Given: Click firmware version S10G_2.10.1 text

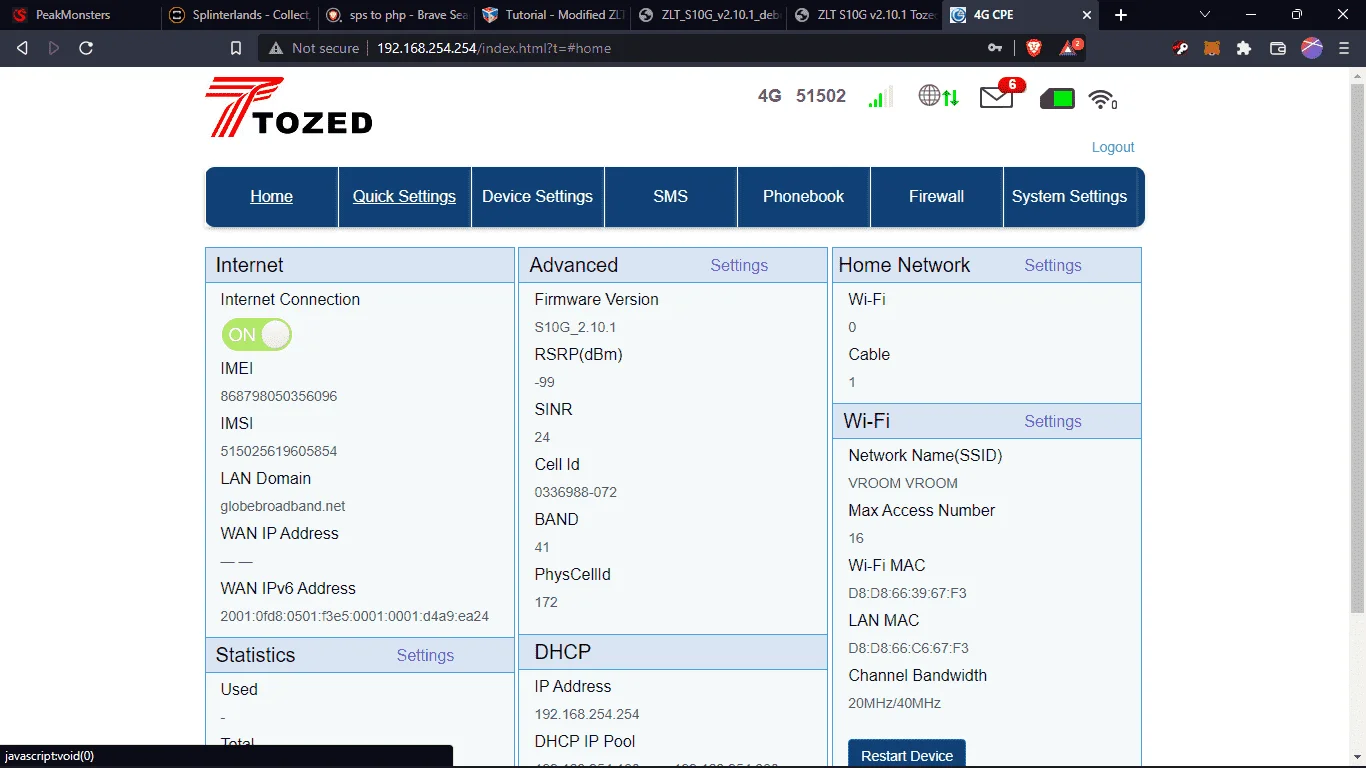Looking at the screenshot, I should (575, 327).
